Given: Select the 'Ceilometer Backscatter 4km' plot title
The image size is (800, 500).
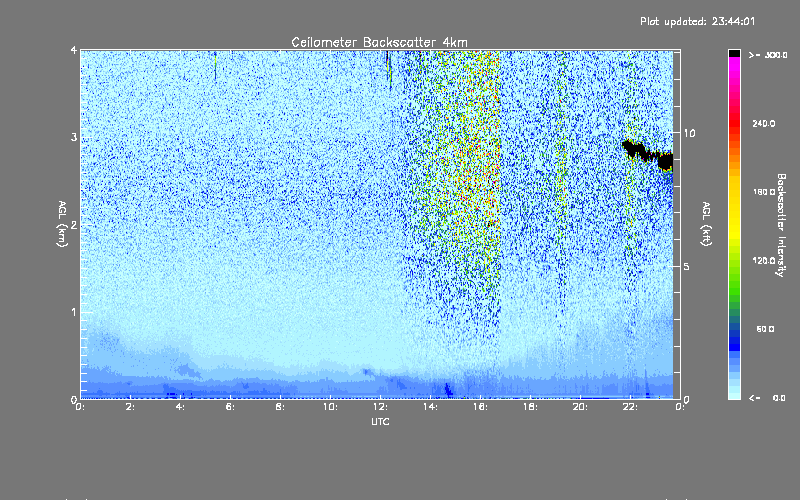Looking at the screenshot, I should pyautogui.click(x=379, y=42).
